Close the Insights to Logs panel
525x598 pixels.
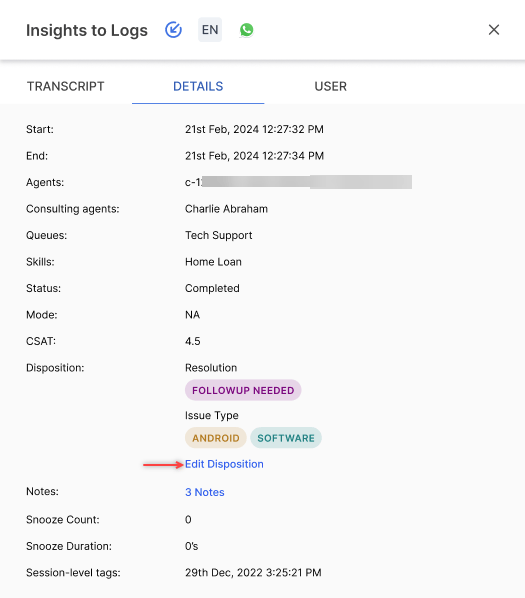coord(494,30)
